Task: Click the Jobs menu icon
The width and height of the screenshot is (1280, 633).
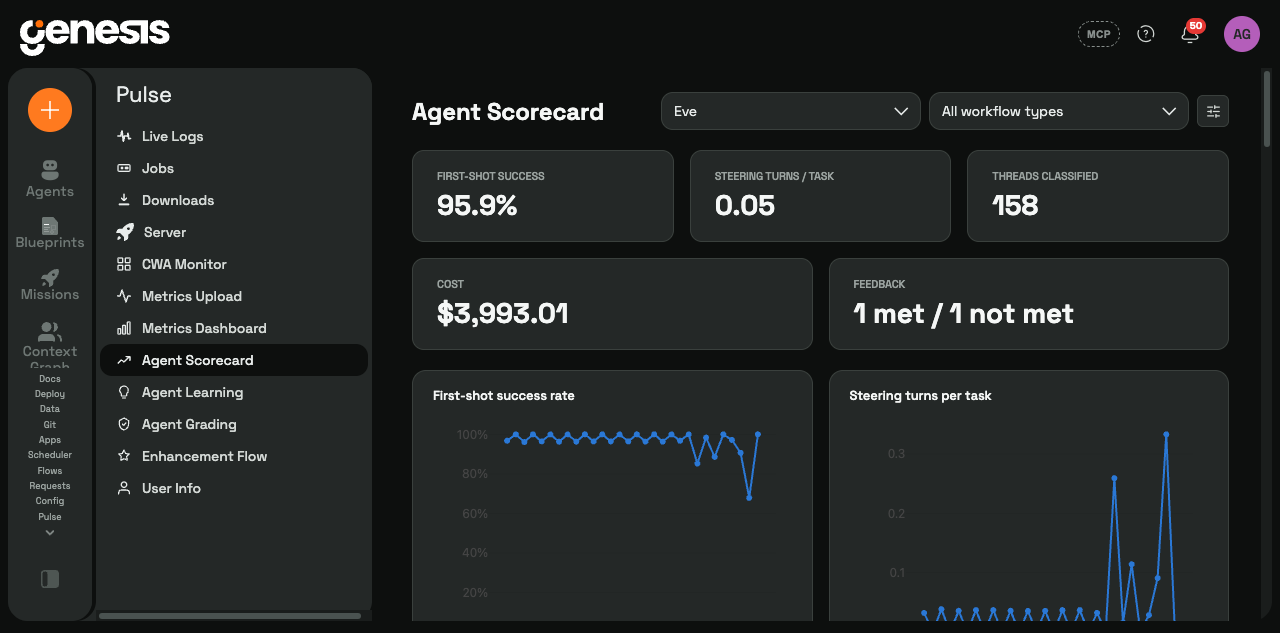Action: click(x=124, y=168)
